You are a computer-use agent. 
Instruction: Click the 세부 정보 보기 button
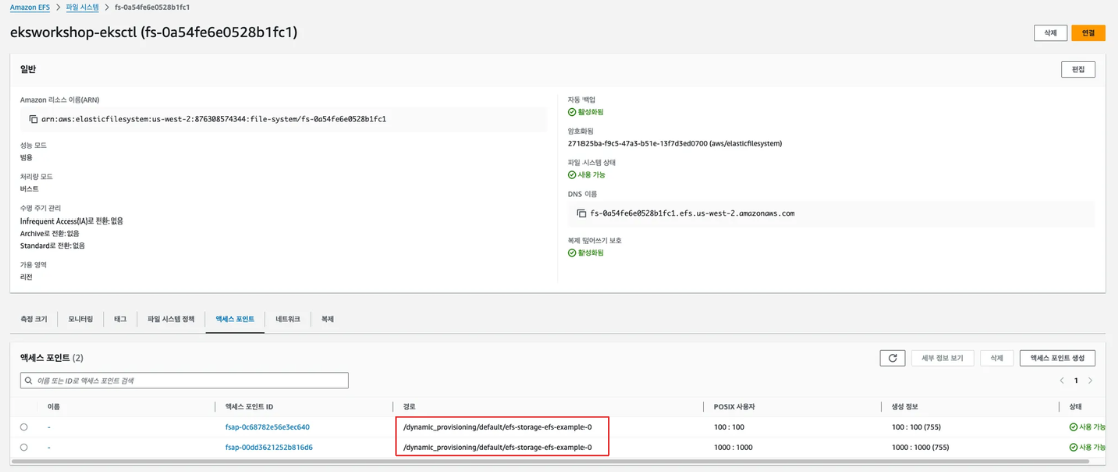pos(943,359)
